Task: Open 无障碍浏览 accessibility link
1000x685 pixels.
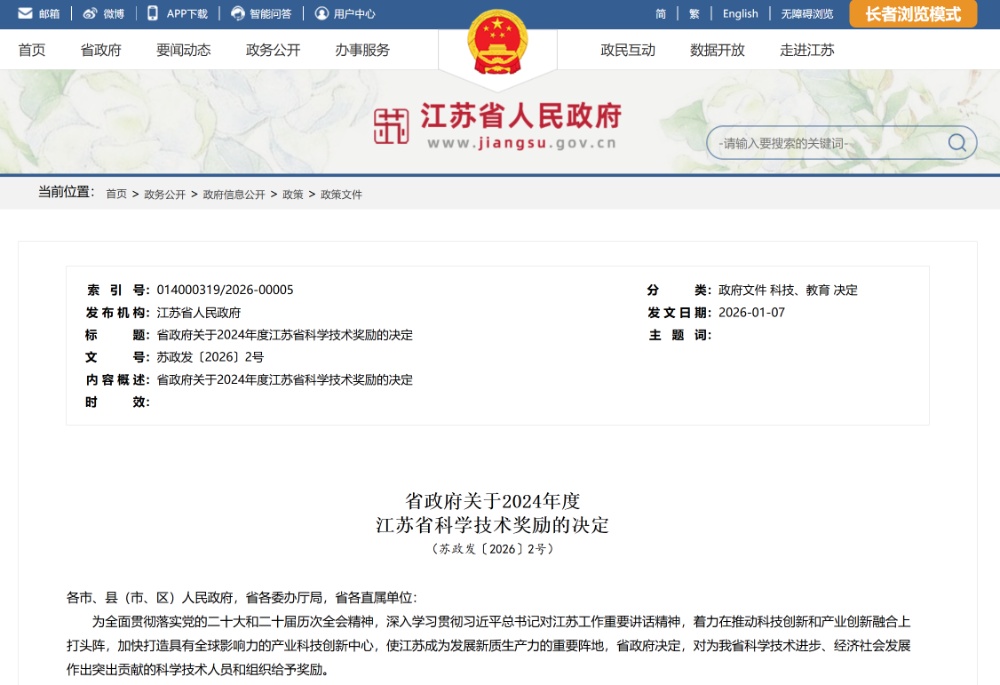Action: 806,14
